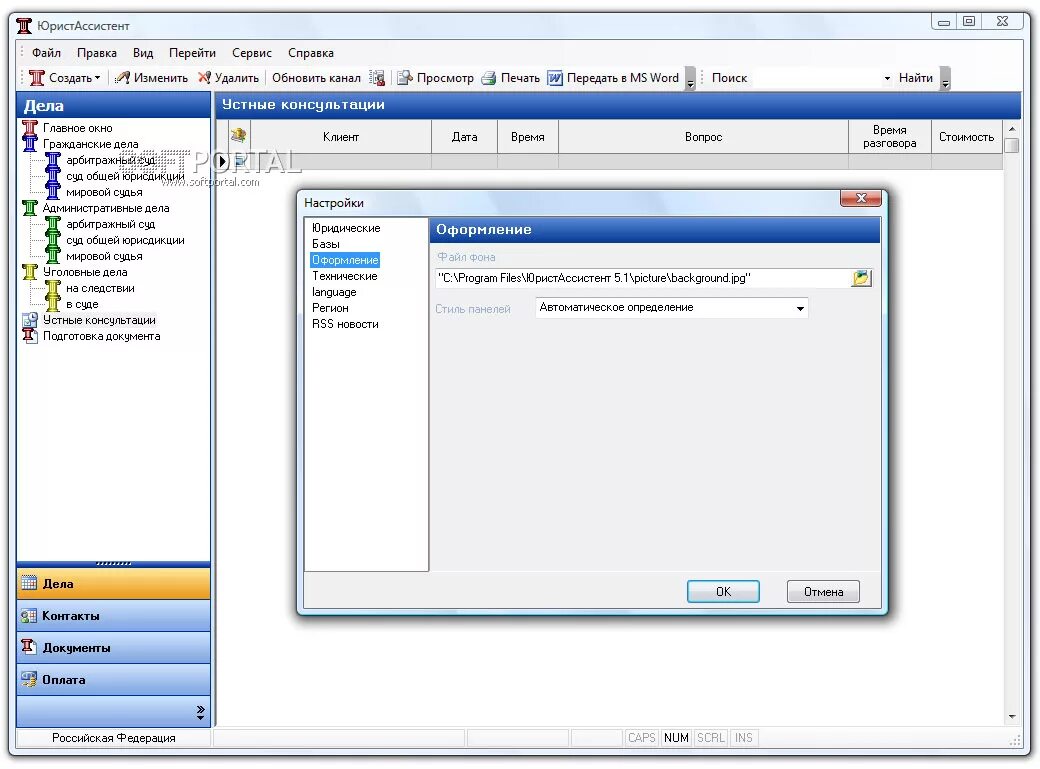1040x769 pixels.
Task: Select Технические in Настройки list
Action: coord(345,276)
